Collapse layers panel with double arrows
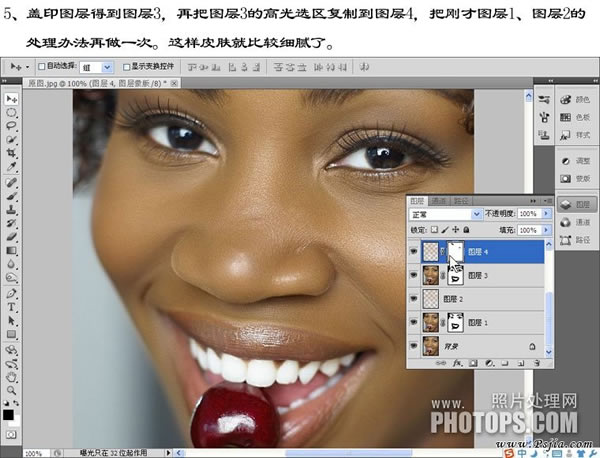 pos(533,200)
